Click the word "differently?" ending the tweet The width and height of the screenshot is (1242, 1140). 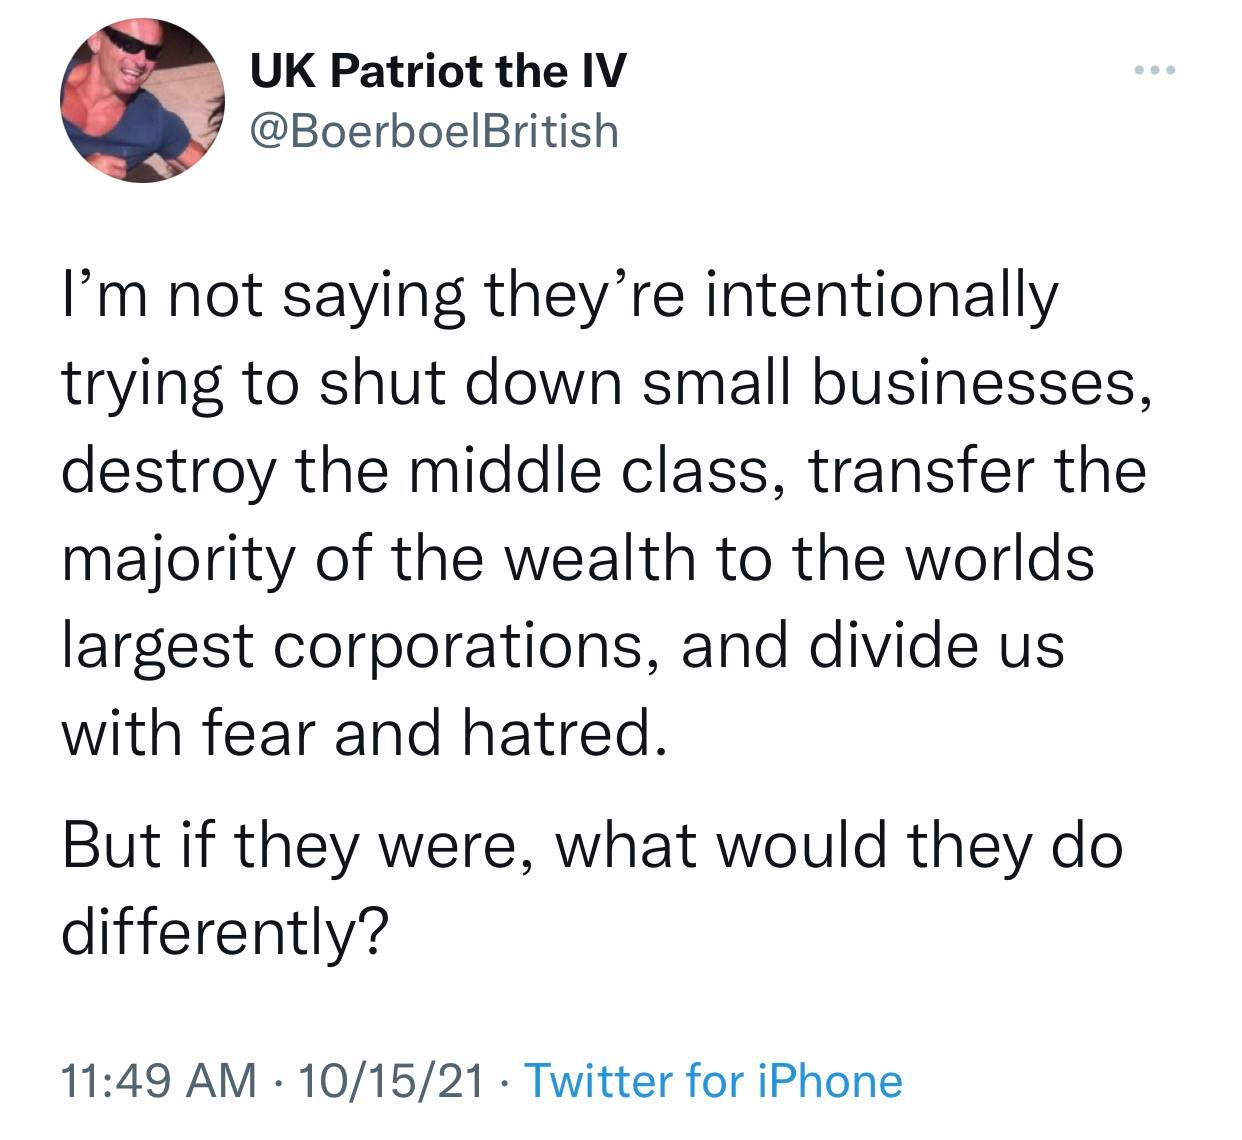click(x=224, y=932)
